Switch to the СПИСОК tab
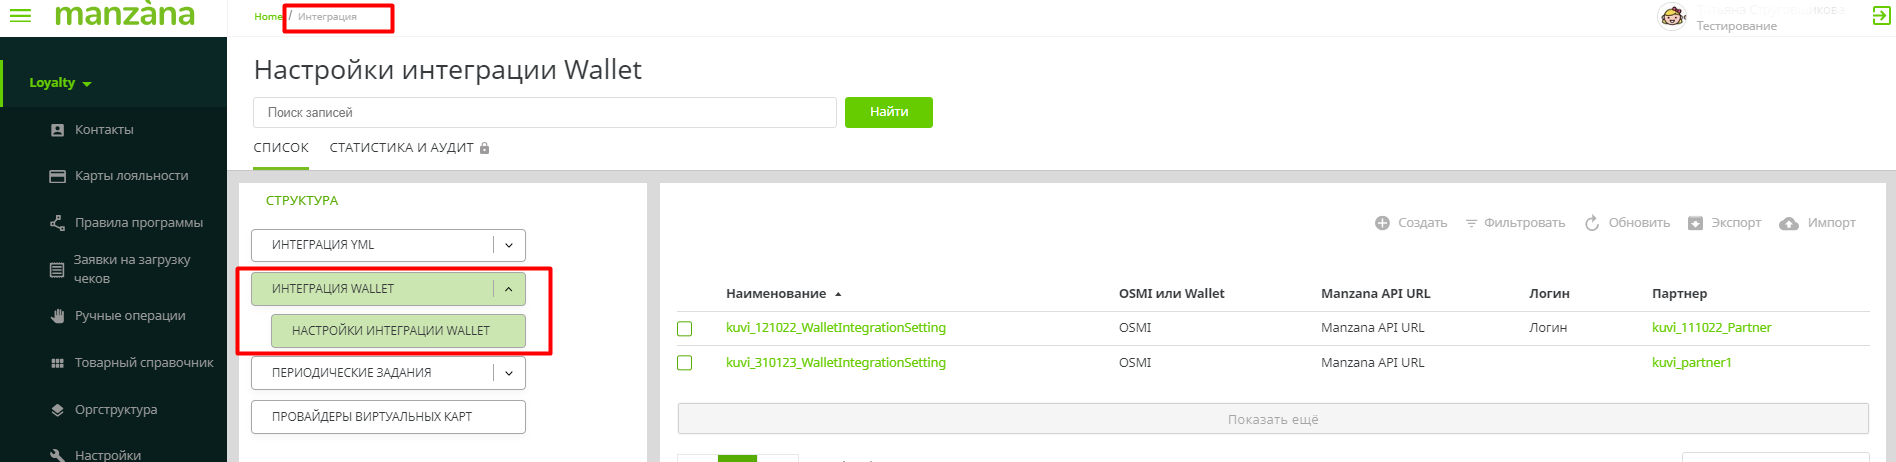The width and height of the screenshot is (1896, 462). [281, 148]
